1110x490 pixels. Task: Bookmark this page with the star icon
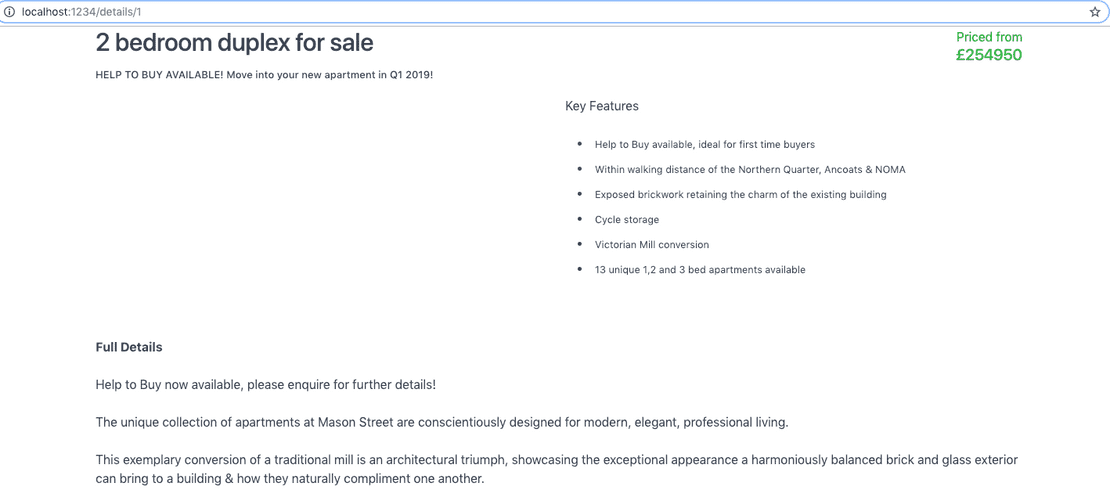point(1094,12)
